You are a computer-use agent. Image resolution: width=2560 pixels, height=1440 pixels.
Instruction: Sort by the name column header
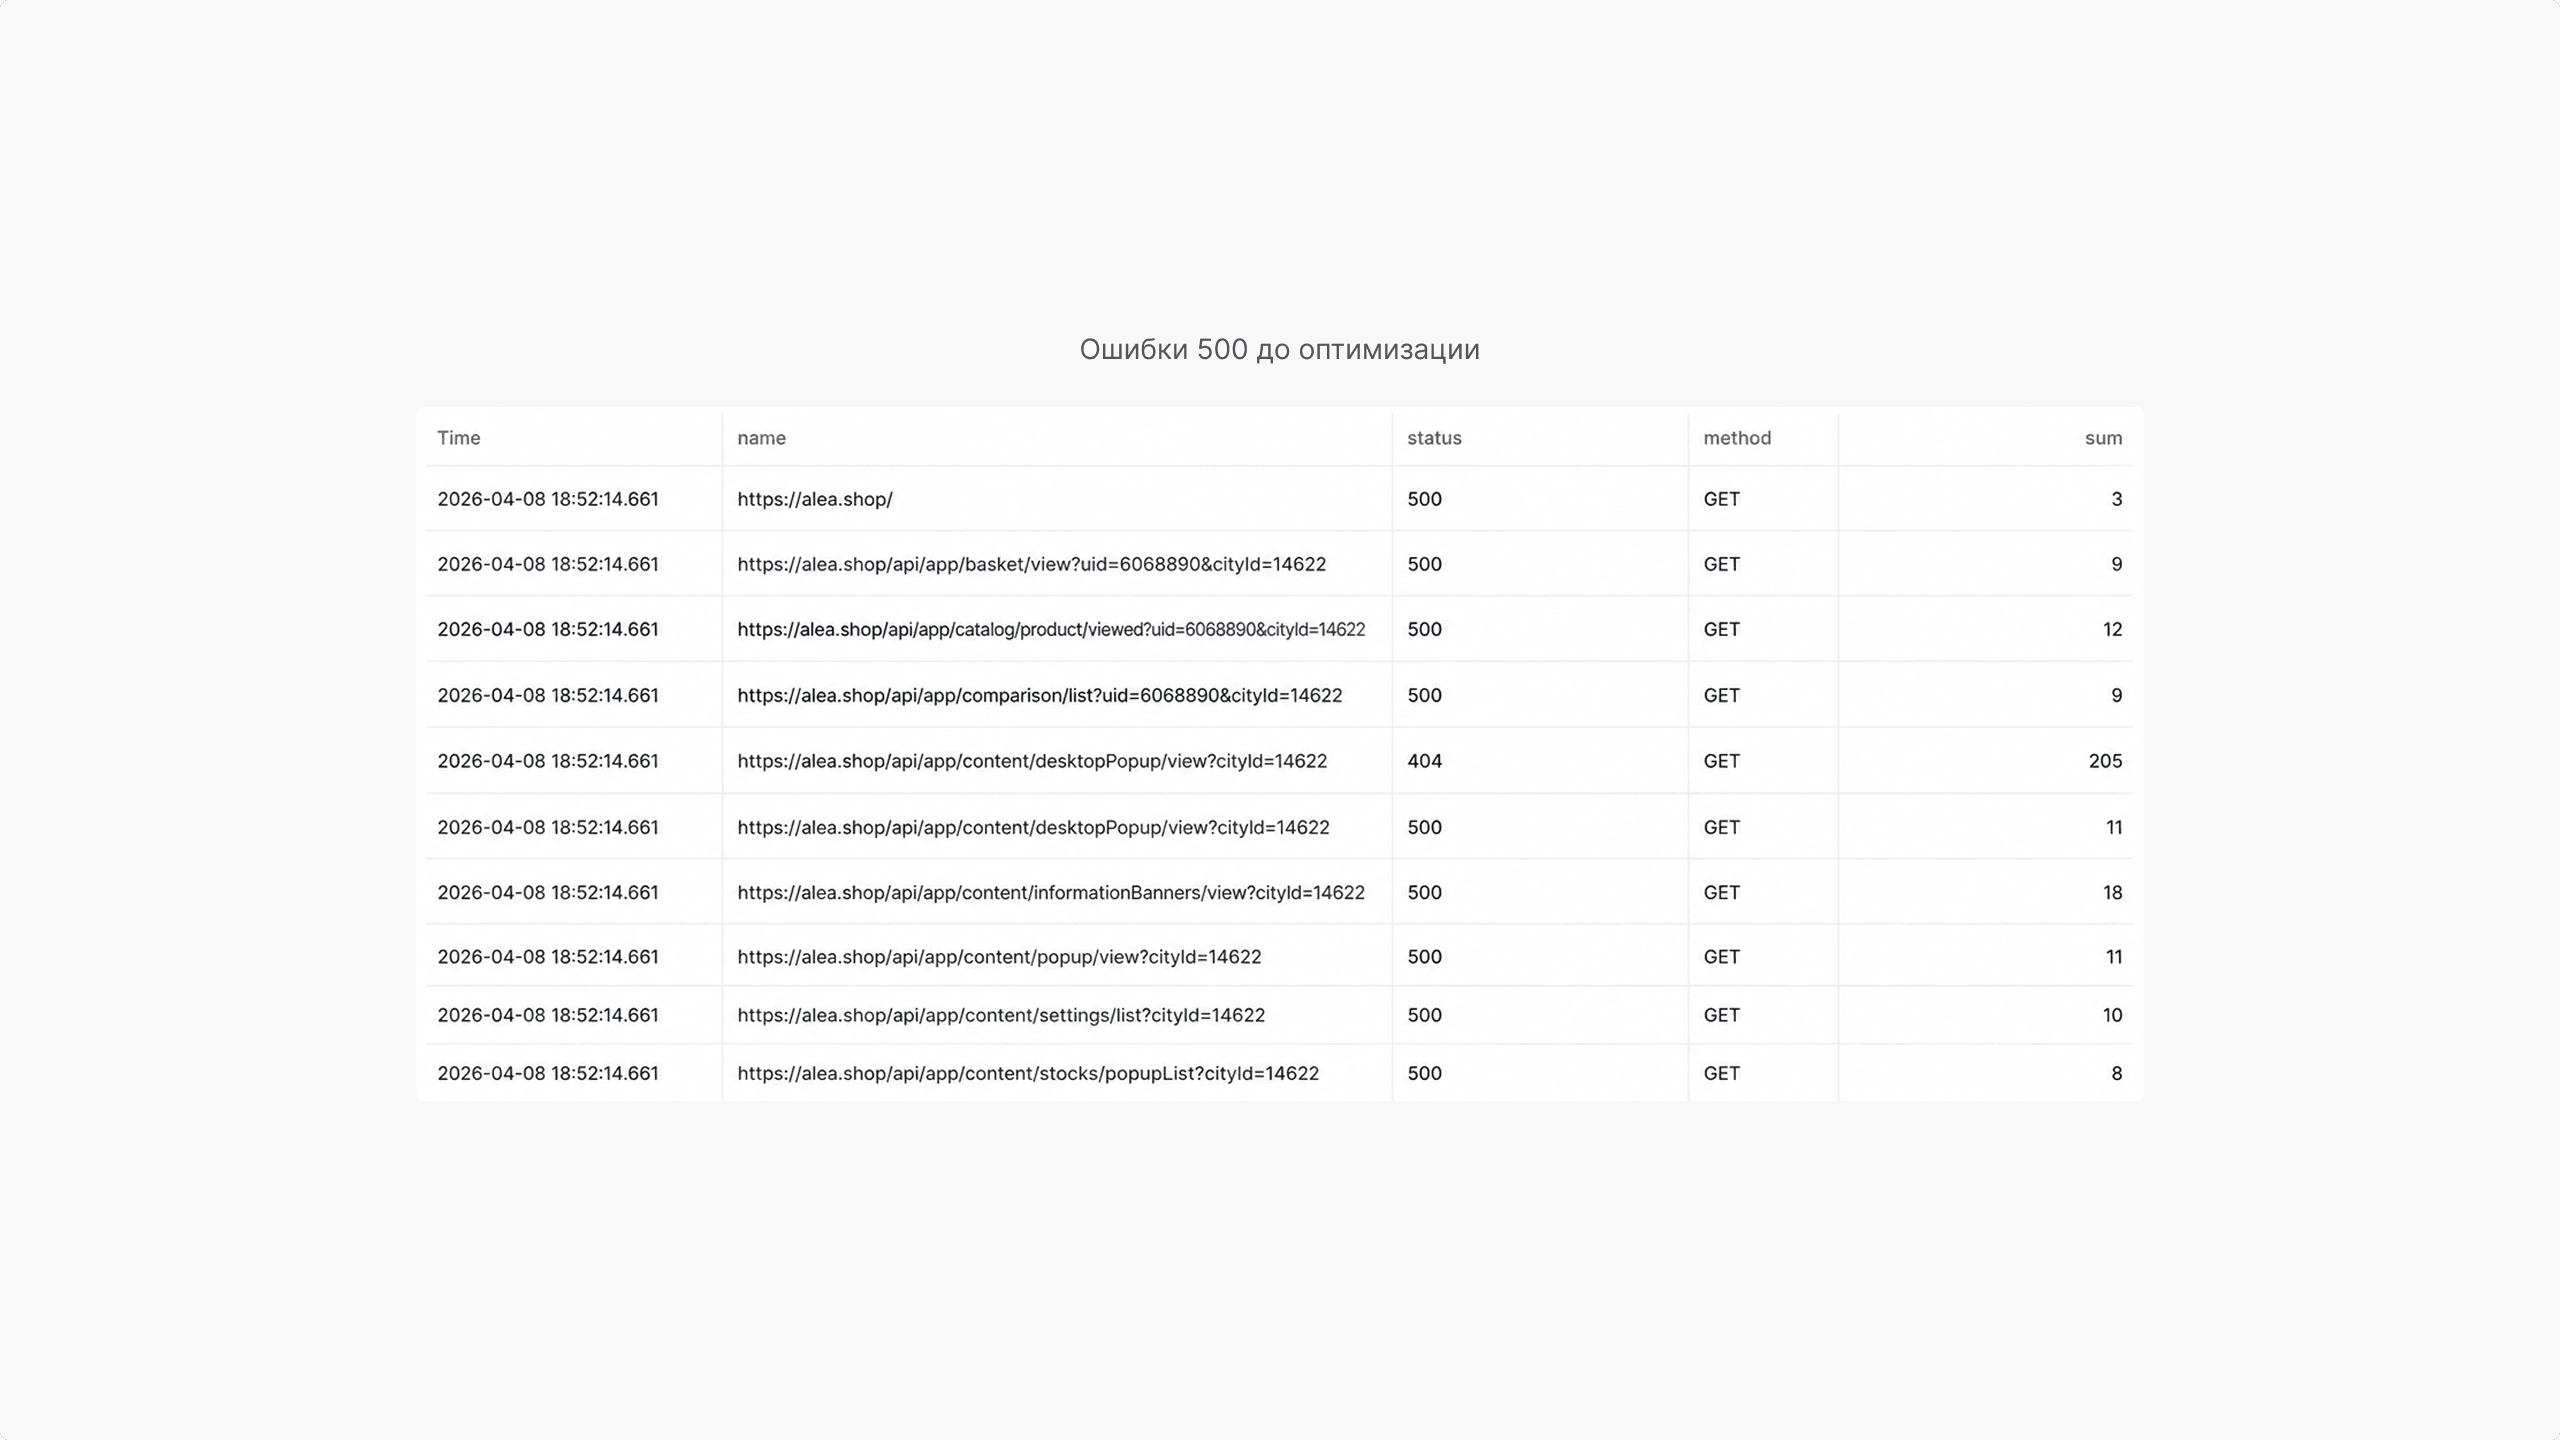point(761,438)
